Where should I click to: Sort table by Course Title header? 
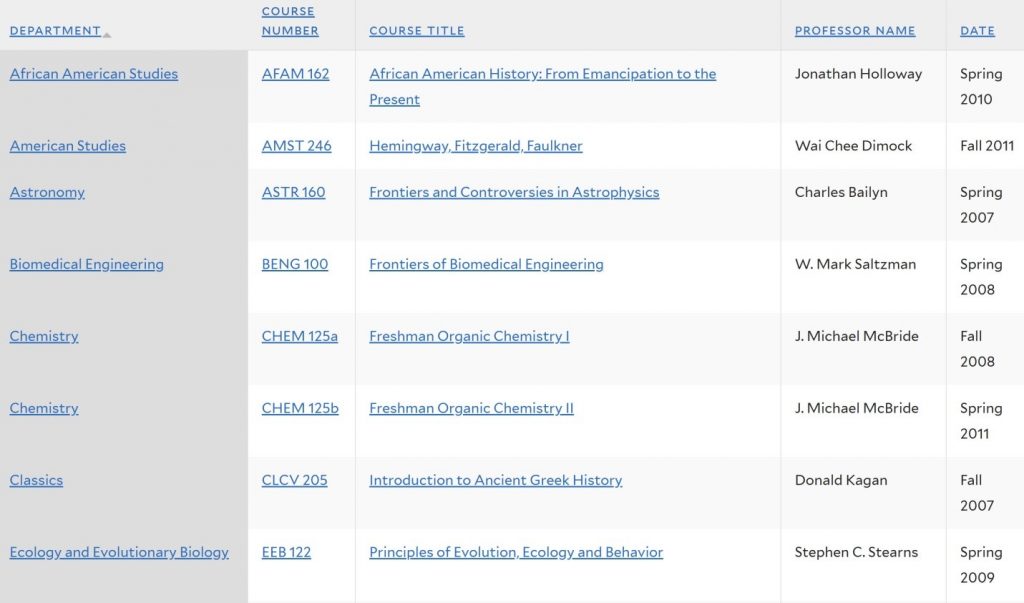tap(417, 31)
